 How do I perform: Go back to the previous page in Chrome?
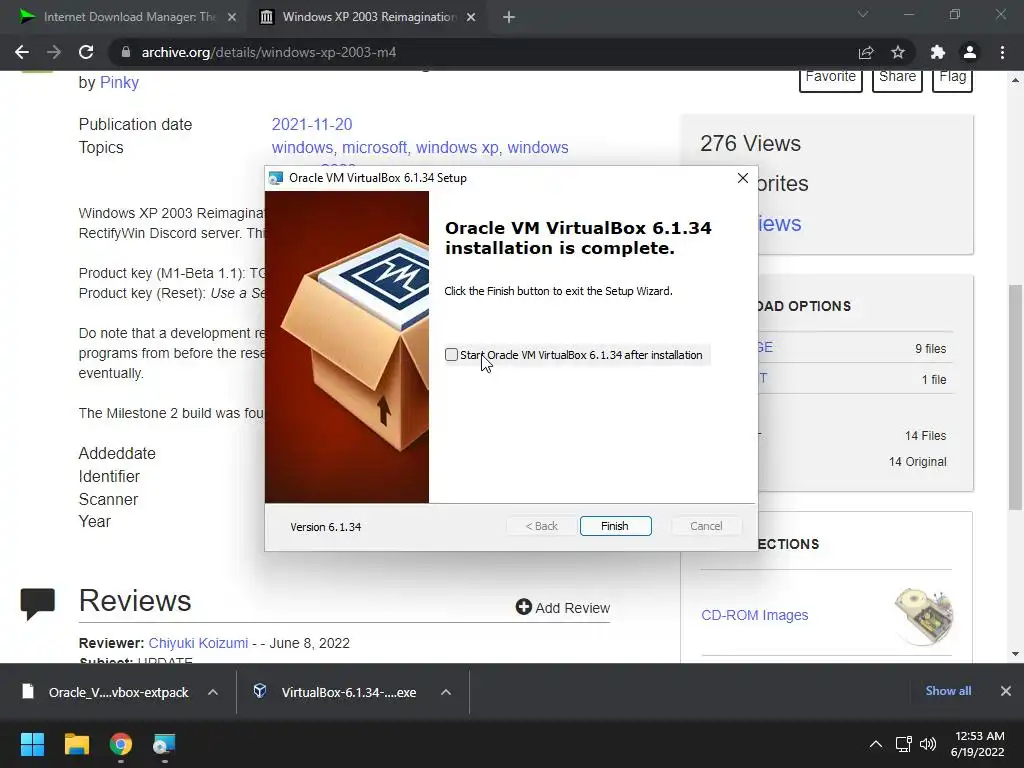pos(22,52)
